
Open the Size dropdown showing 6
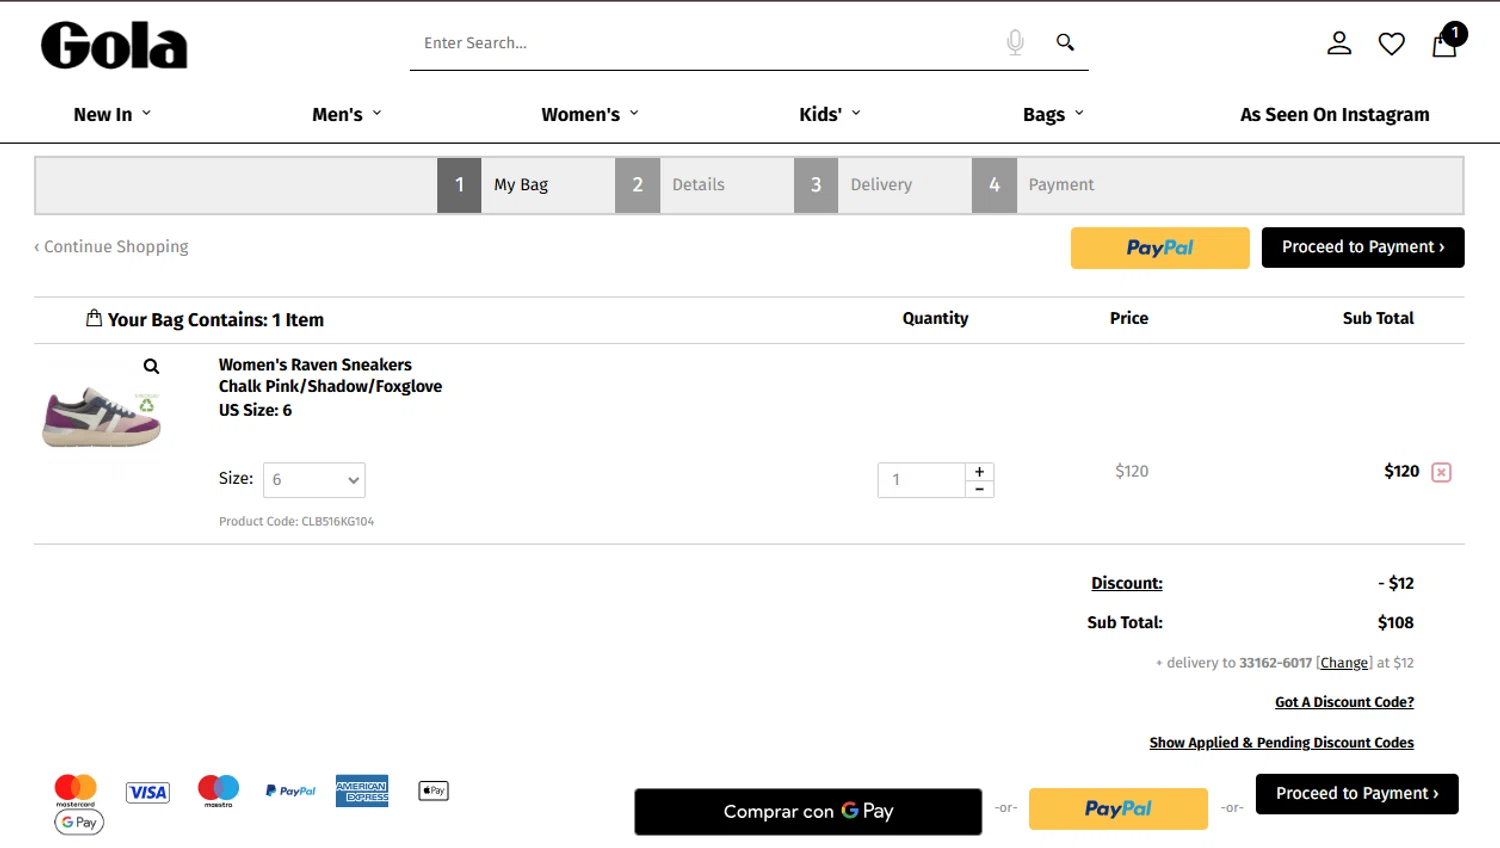click(x=314, y=480)
